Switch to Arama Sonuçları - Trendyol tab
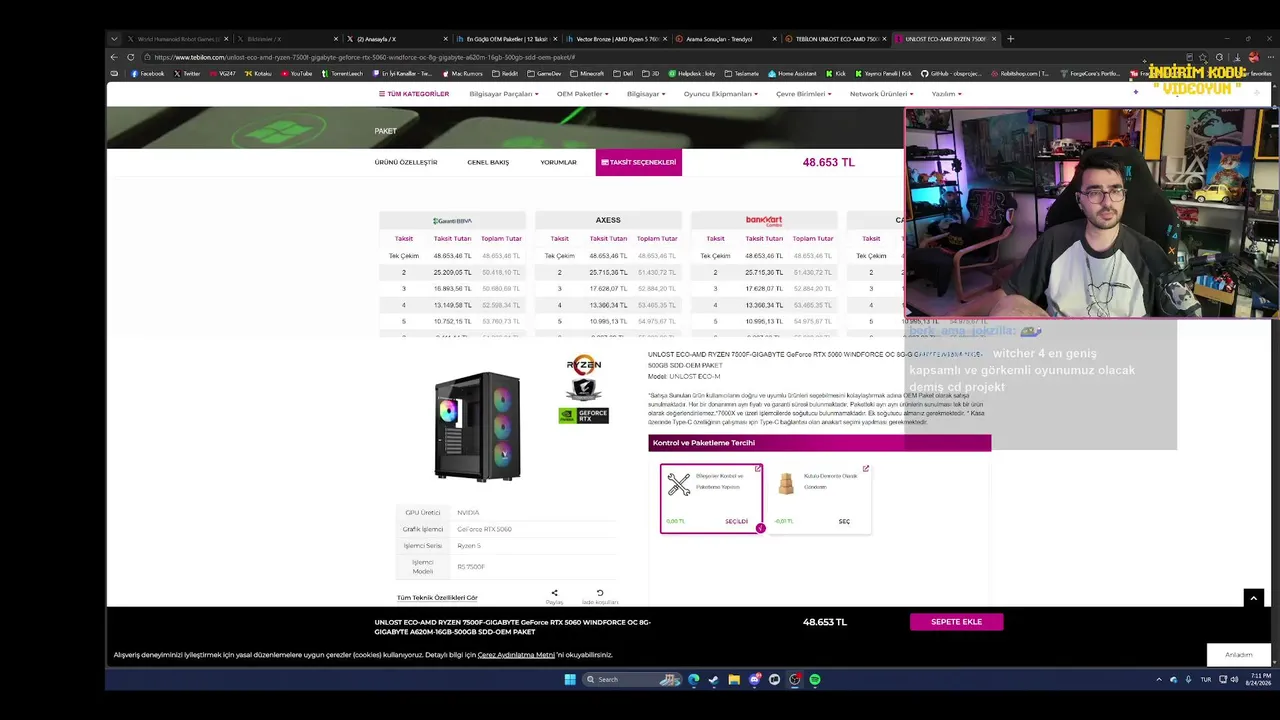This screenshot has width=1280, height=720. tap(727, 39)
